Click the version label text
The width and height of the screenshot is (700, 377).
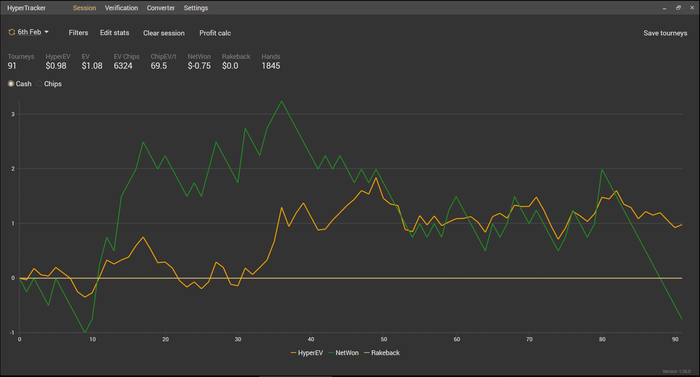(x=676, y=371)
